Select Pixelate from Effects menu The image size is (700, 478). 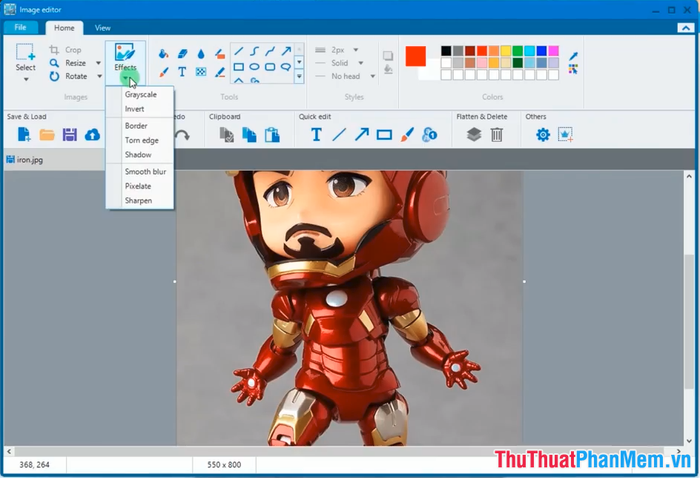[x=138, y=186]
